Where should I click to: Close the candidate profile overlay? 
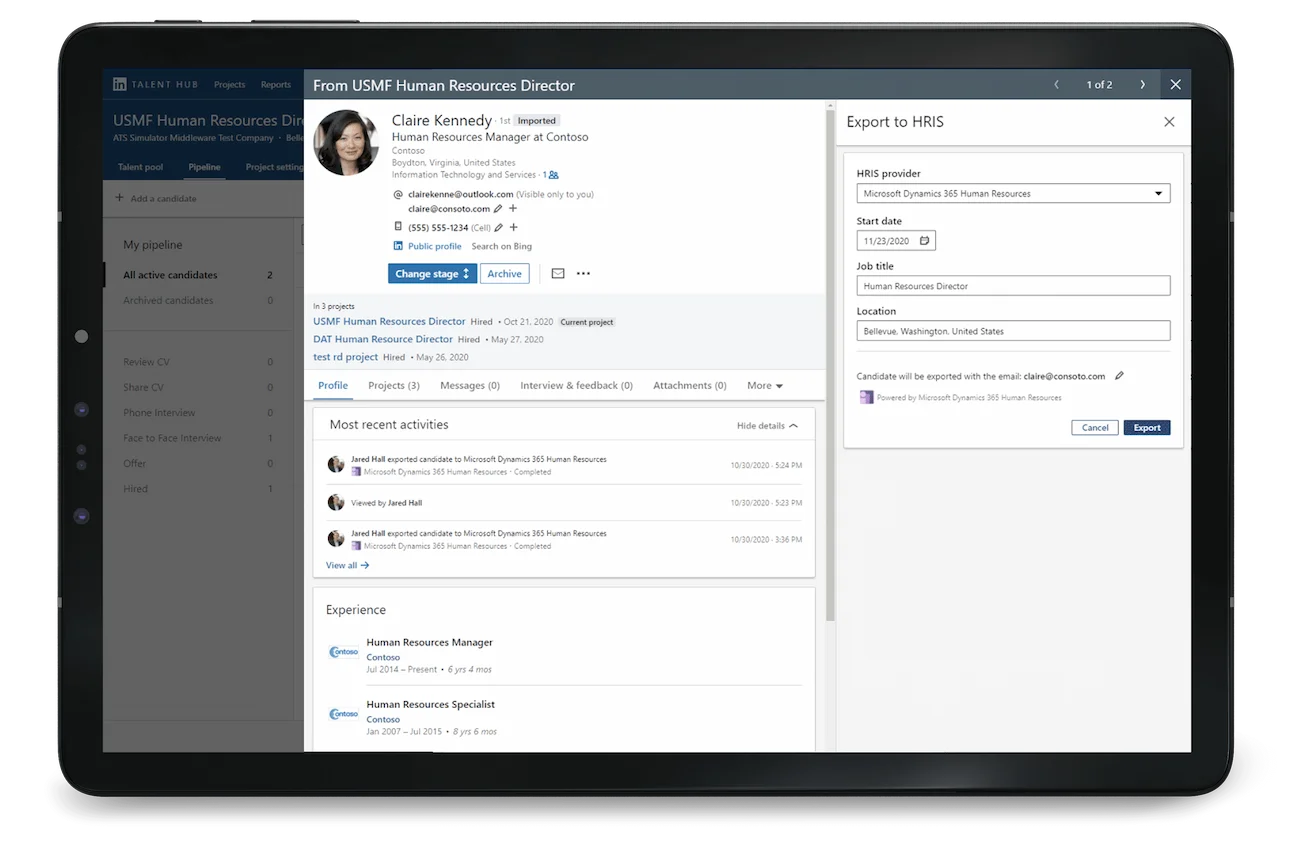(x=1175, y=85)
